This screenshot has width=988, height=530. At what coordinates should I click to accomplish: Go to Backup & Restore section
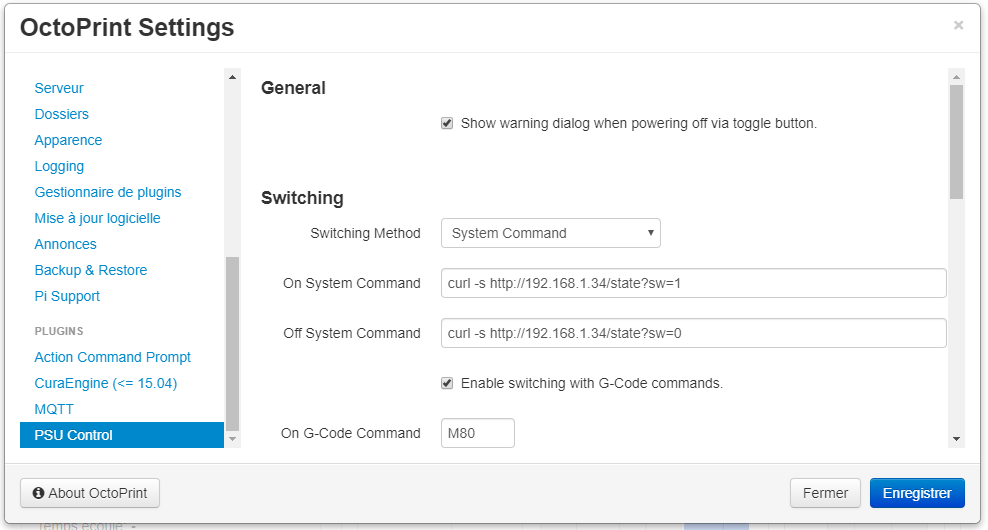pyautogui.click(x=91, y=270)
